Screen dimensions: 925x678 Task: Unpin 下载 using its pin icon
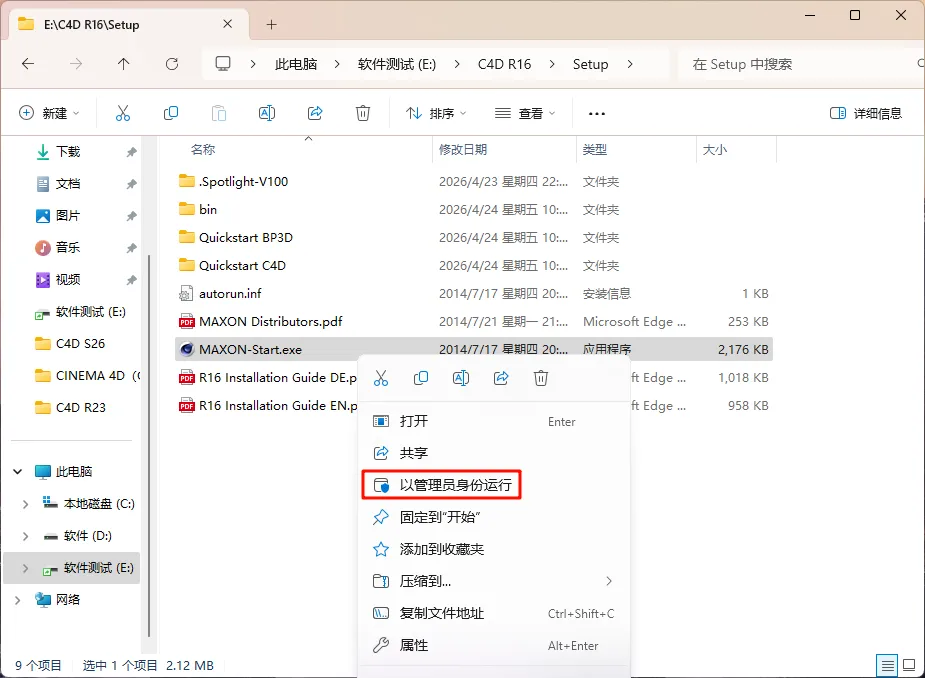[131, 152]
